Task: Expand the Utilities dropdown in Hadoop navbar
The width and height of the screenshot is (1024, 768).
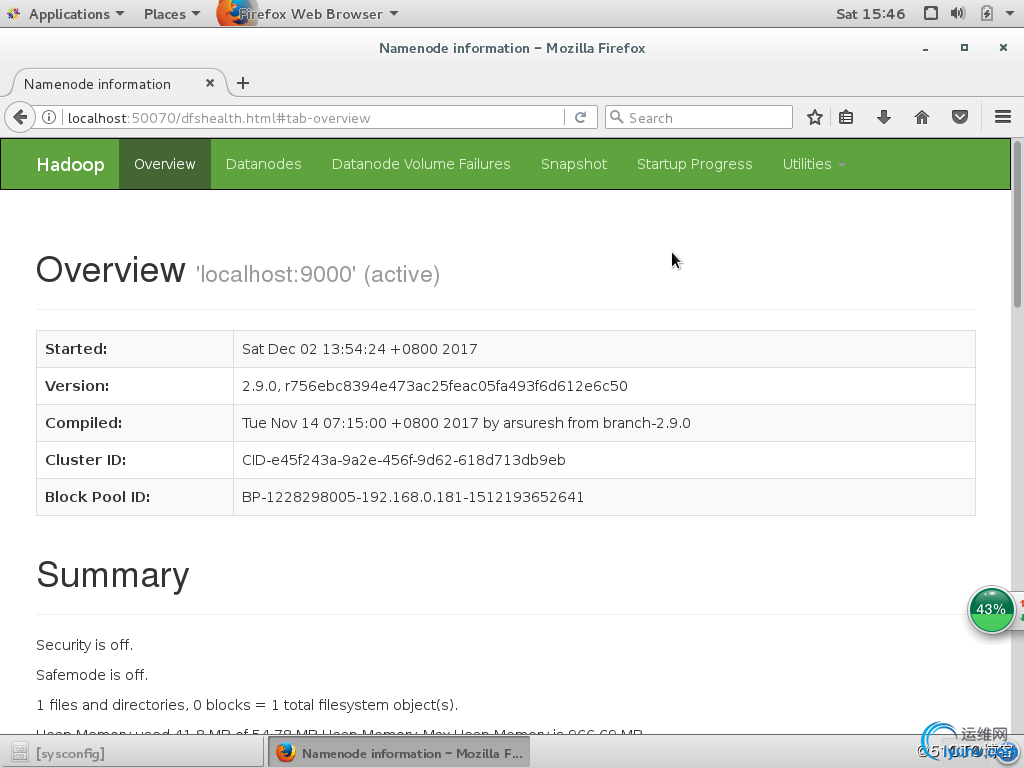Action: click(814, 164)
